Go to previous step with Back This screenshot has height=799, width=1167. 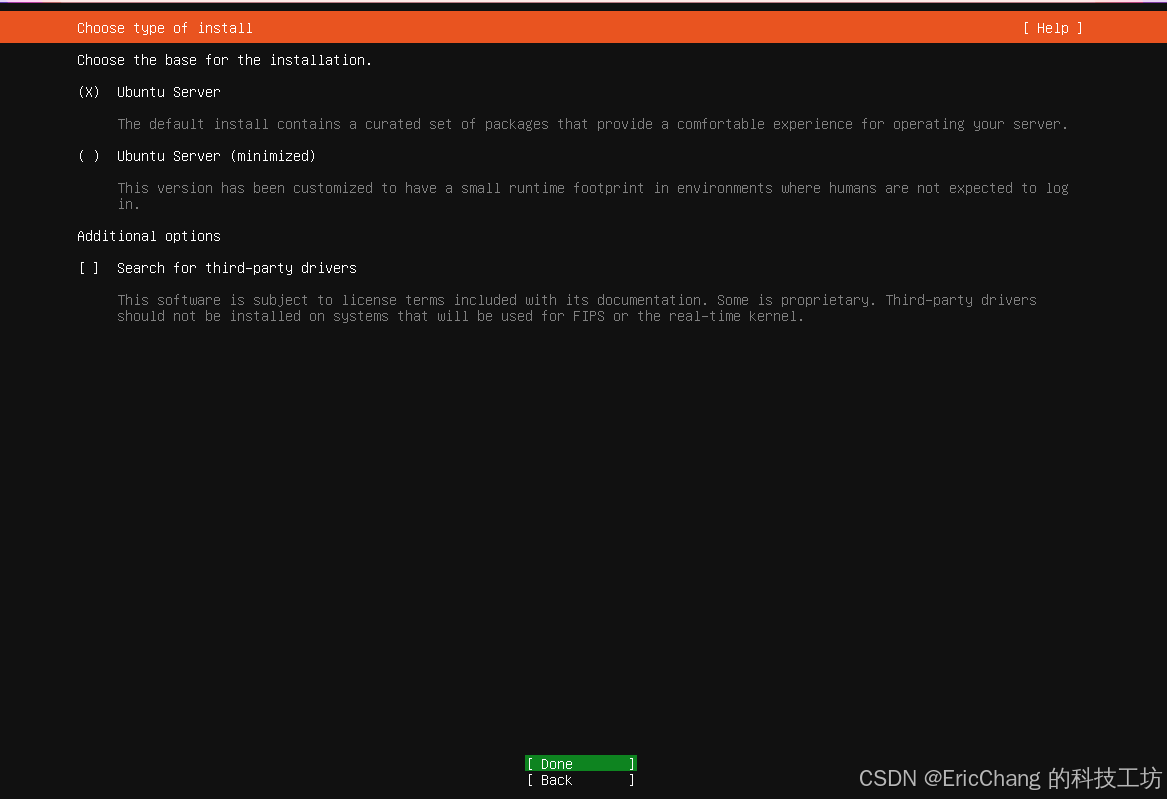pyautogui.click(x=581, y=780)
